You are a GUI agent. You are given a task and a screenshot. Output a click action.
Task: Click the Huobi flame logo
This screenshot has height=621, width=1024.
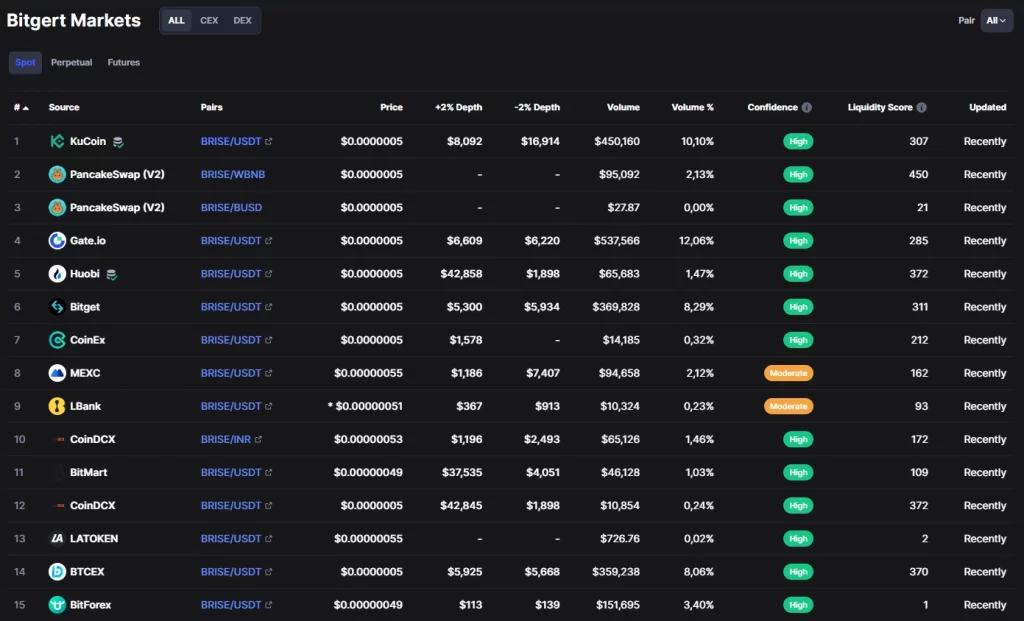57,274
